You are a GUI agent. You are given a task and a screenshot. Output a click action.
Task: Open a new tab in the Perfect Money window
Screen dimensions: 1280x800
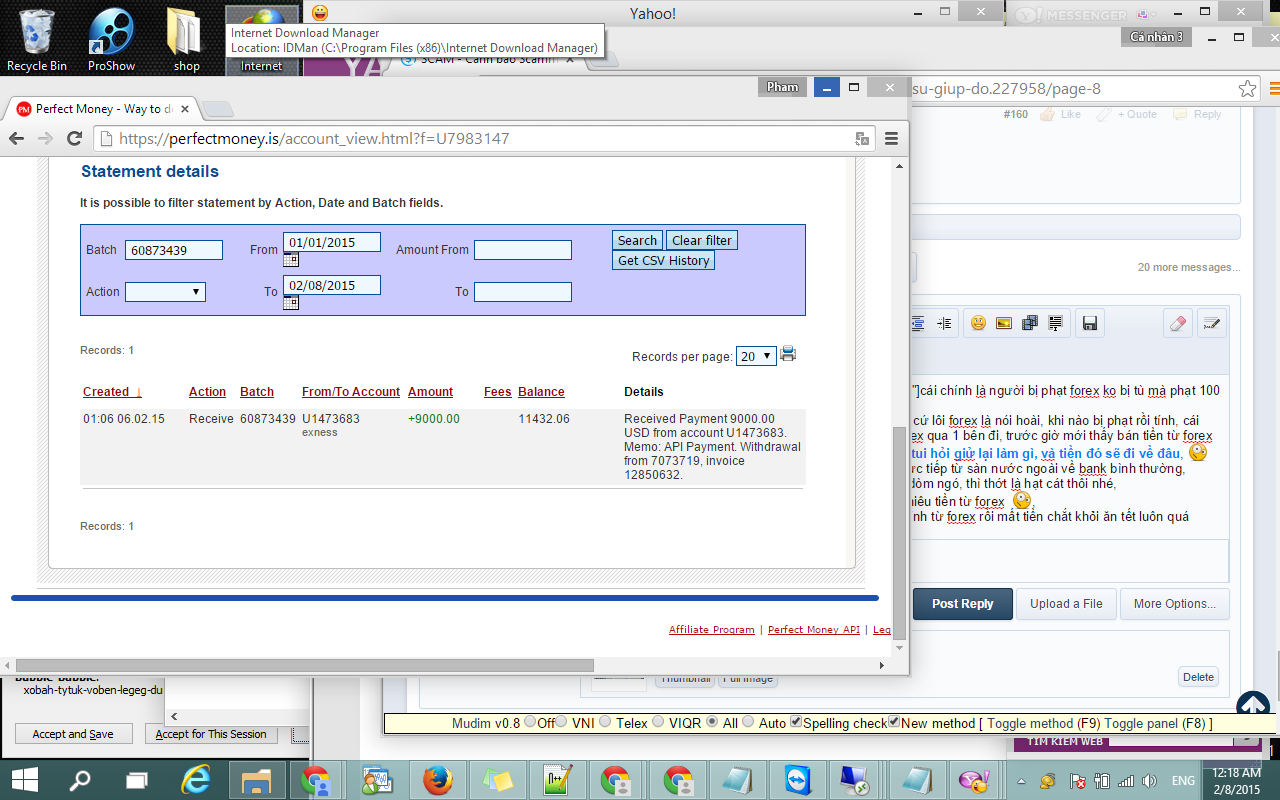click(x=220, y=109)
